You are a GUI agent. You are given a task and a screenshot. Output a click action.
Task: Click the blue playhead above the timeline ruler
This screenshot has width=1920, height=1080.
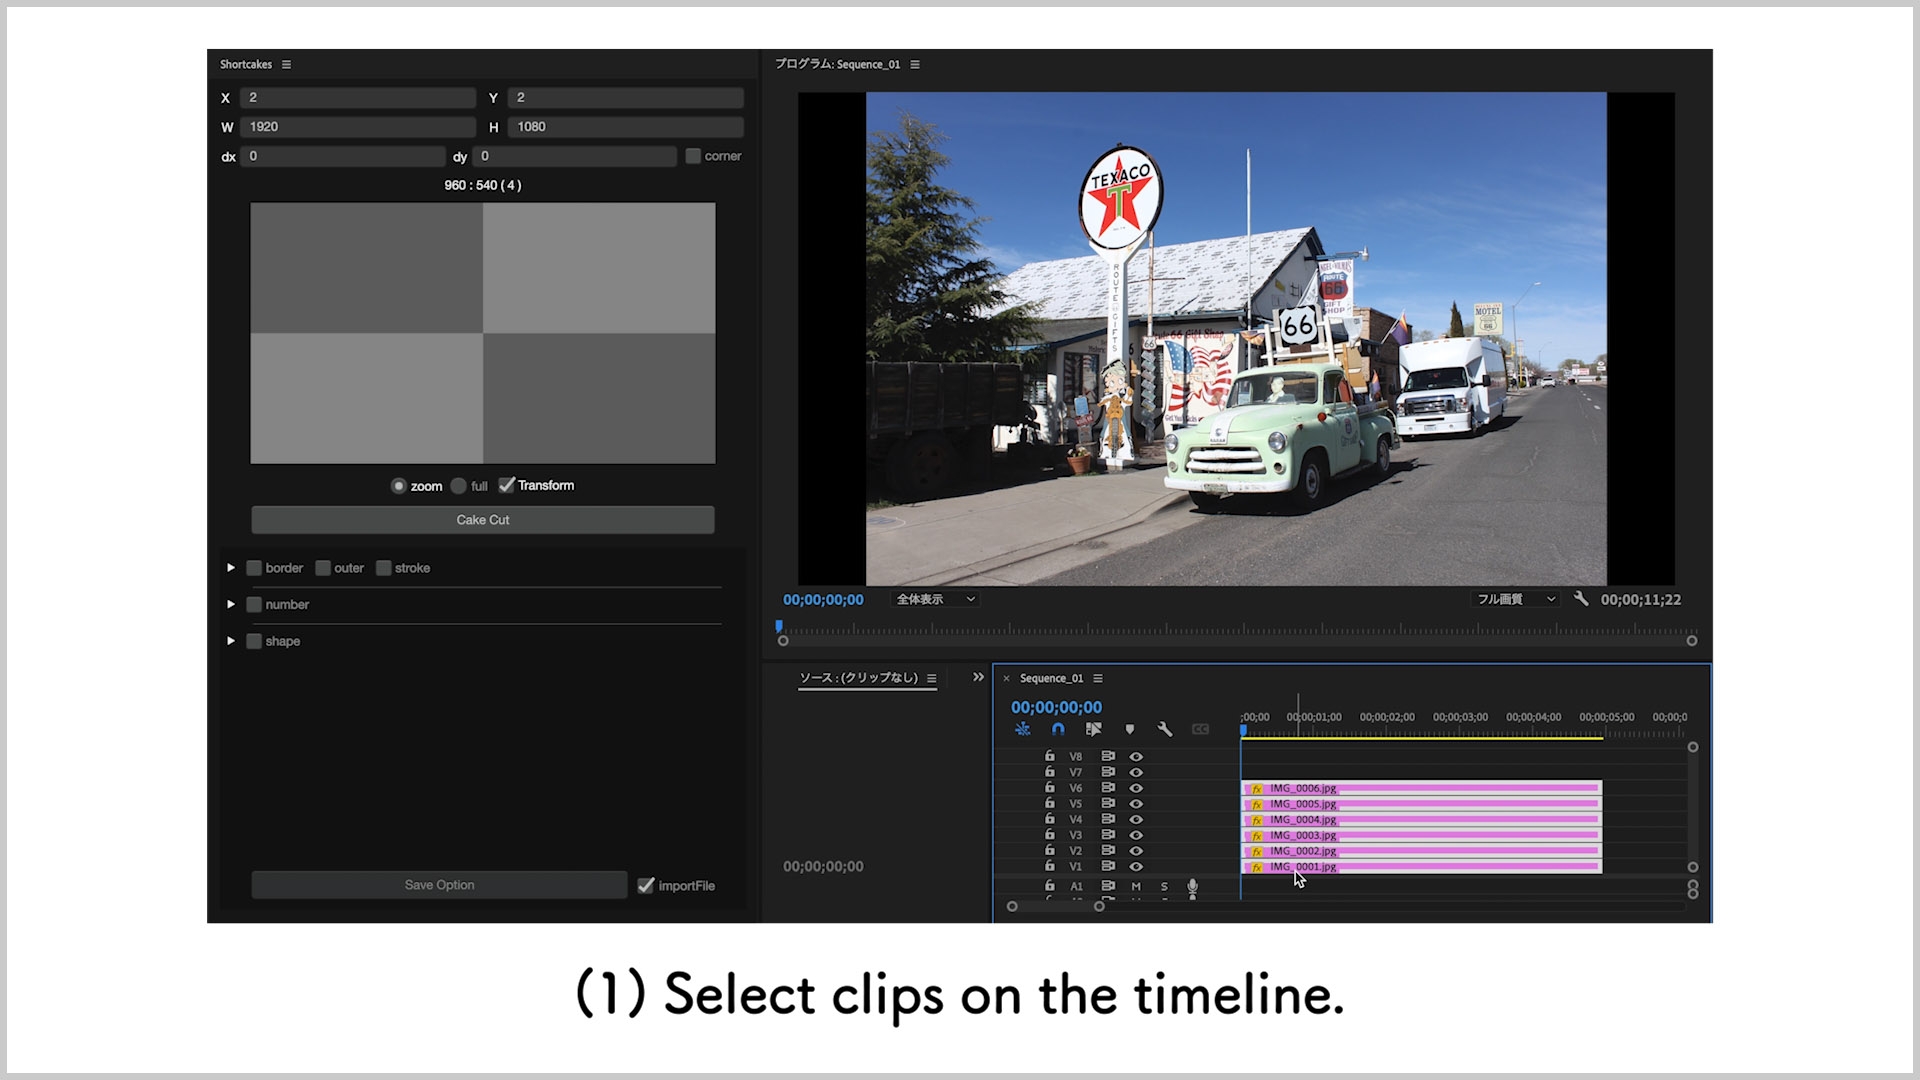click(x=1244, y=731)
